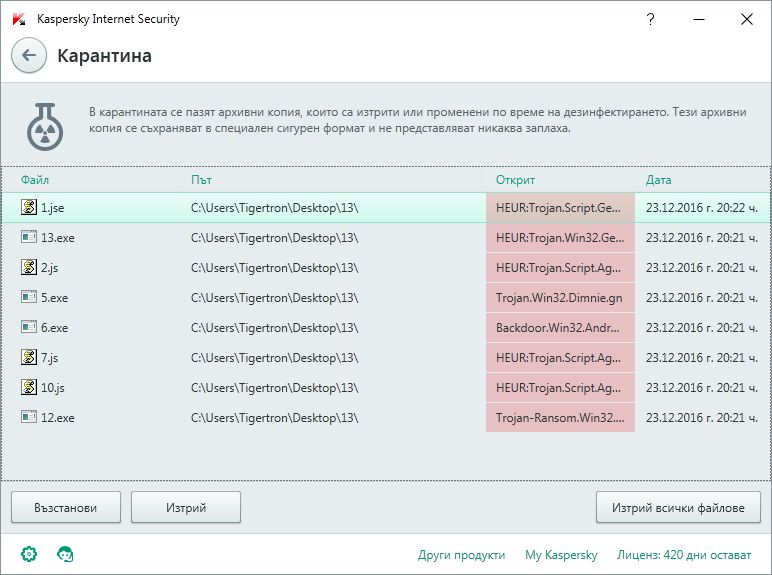Click the script icon next to 1.jse
772x575 pixels.
pos(29,207)
